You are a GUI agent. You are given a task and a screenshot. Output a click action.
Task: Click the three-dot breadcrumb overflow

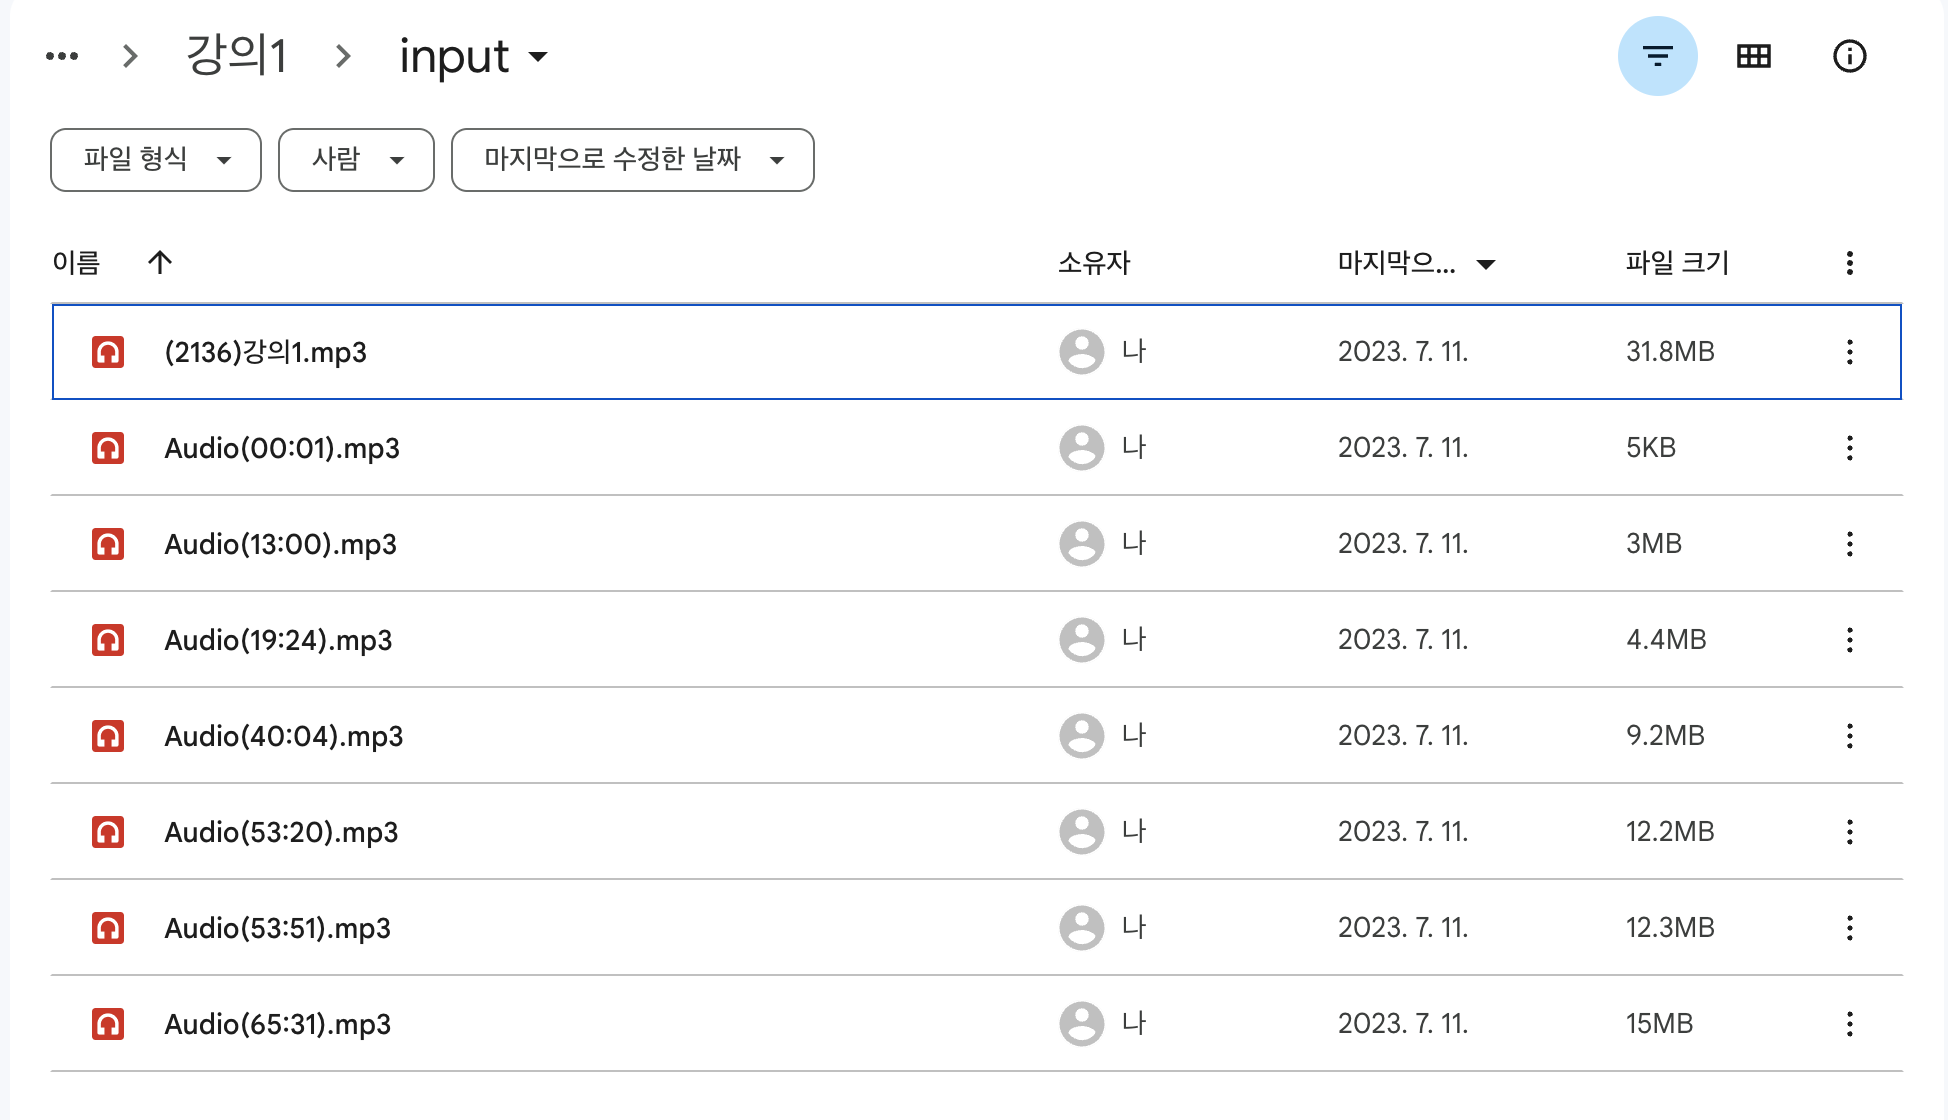[62, 56]
